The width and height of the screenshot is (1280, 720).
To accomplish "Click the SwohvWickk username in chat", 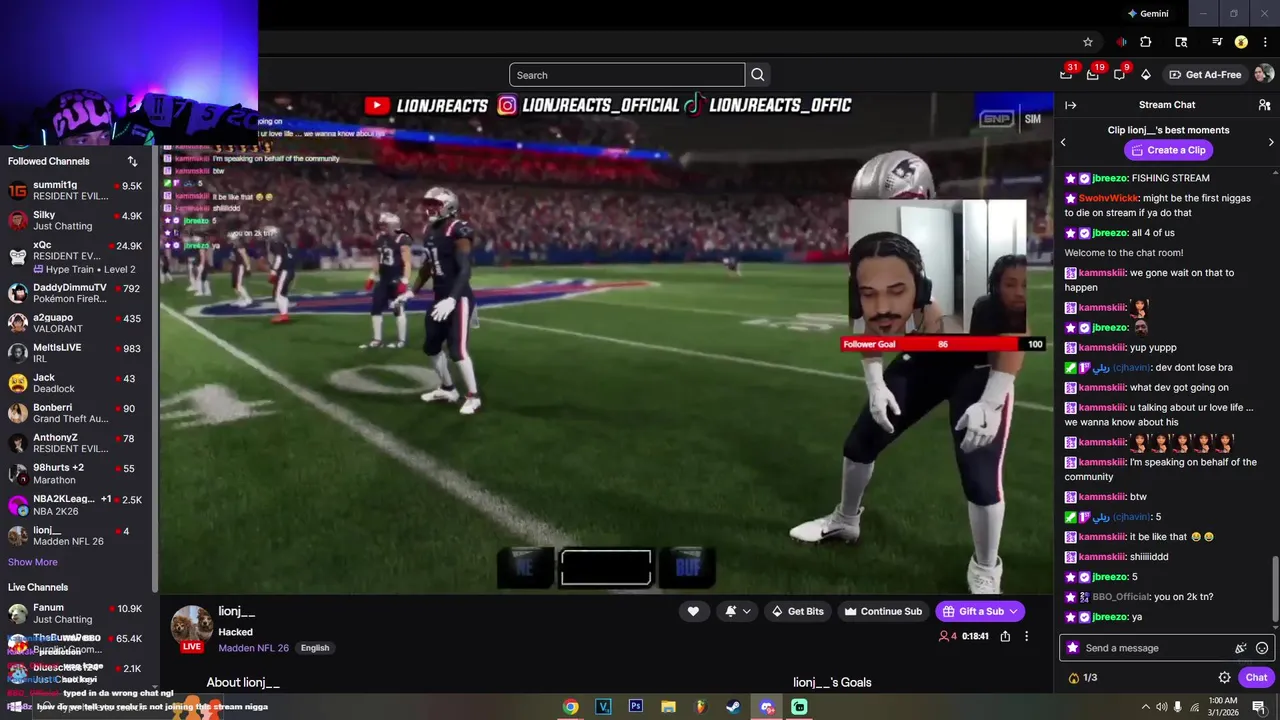I will 1108,198.
